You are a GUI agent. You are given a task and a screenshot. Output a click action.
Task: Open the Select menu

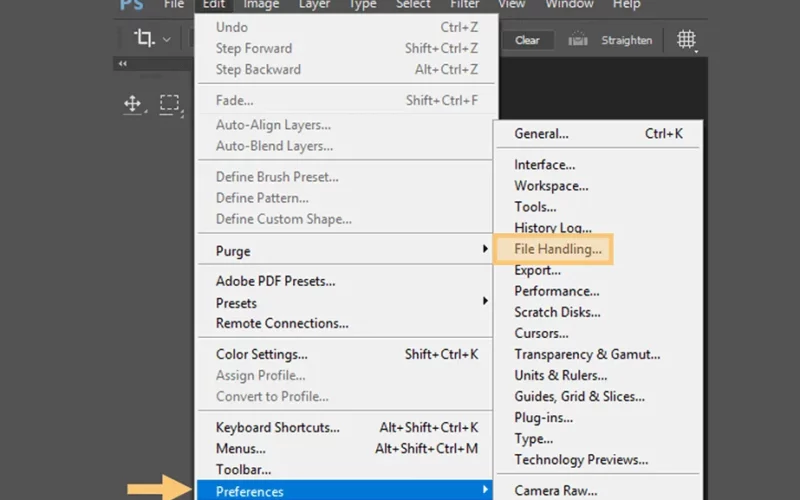pos(413,5)
